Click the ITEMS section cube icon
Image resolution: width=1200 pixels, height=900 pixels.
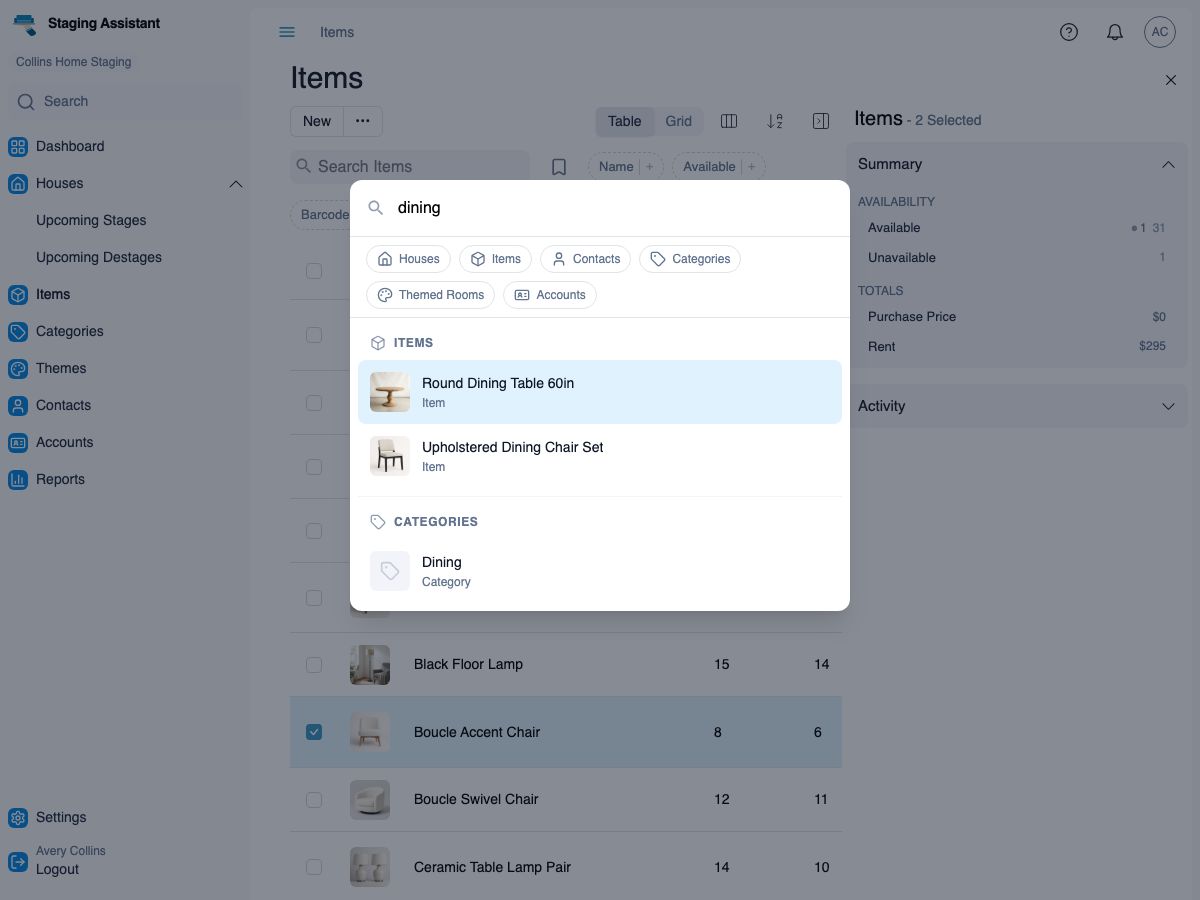pyautogui.click(x=378, y=343)
